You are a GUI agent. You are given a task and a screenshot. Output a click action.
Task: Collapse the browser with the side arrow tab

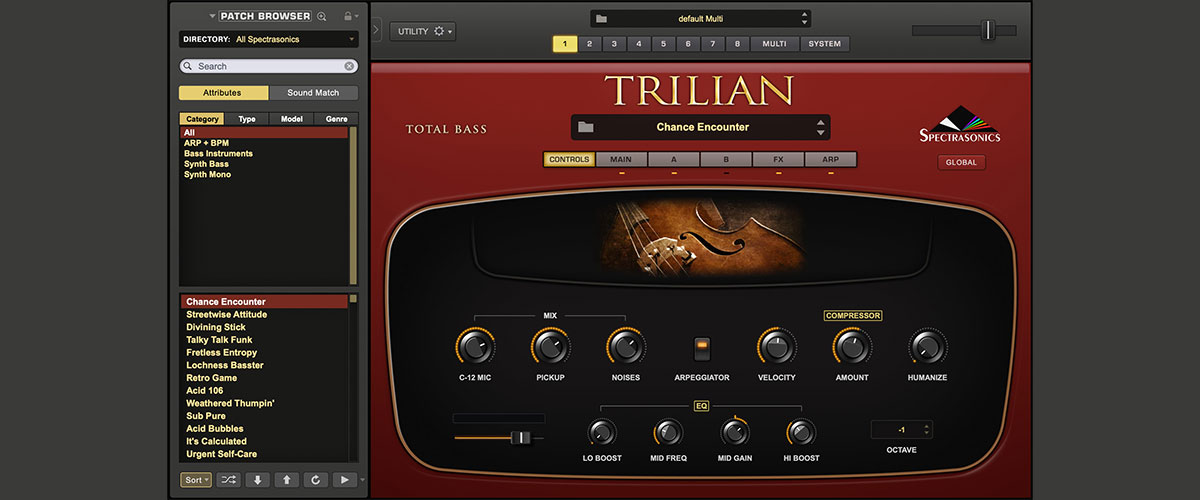click(376, 30)
